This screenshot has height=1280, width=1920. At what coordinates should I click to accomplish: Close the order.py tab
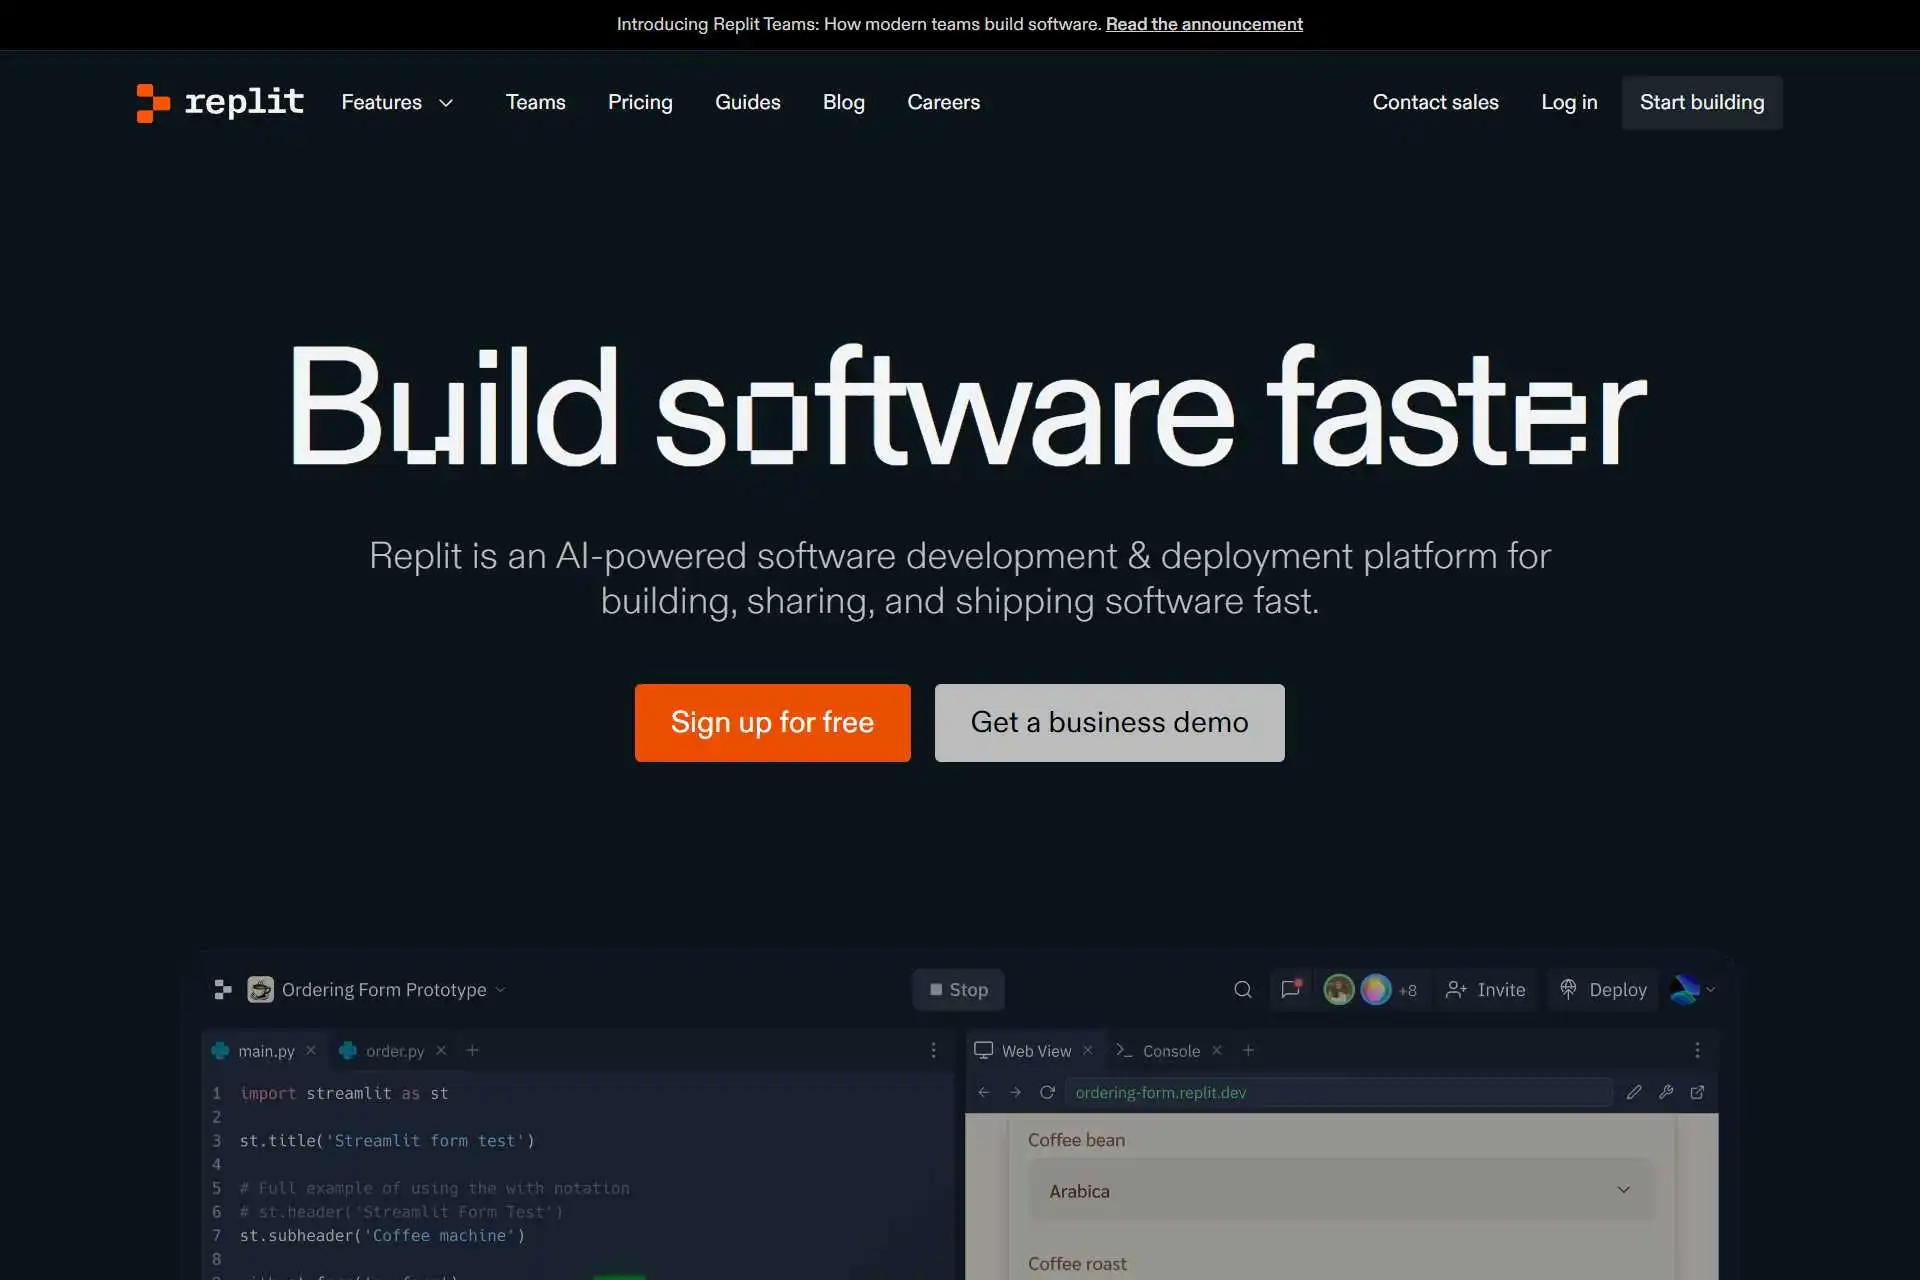click(441, 1050)
